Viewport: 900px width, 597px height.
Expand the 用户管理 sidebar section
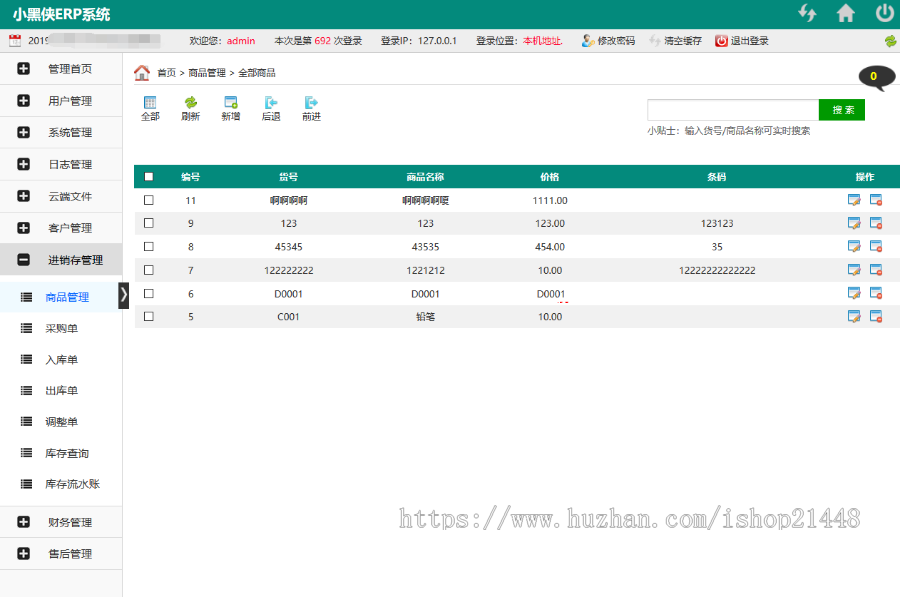pos(61,101)
